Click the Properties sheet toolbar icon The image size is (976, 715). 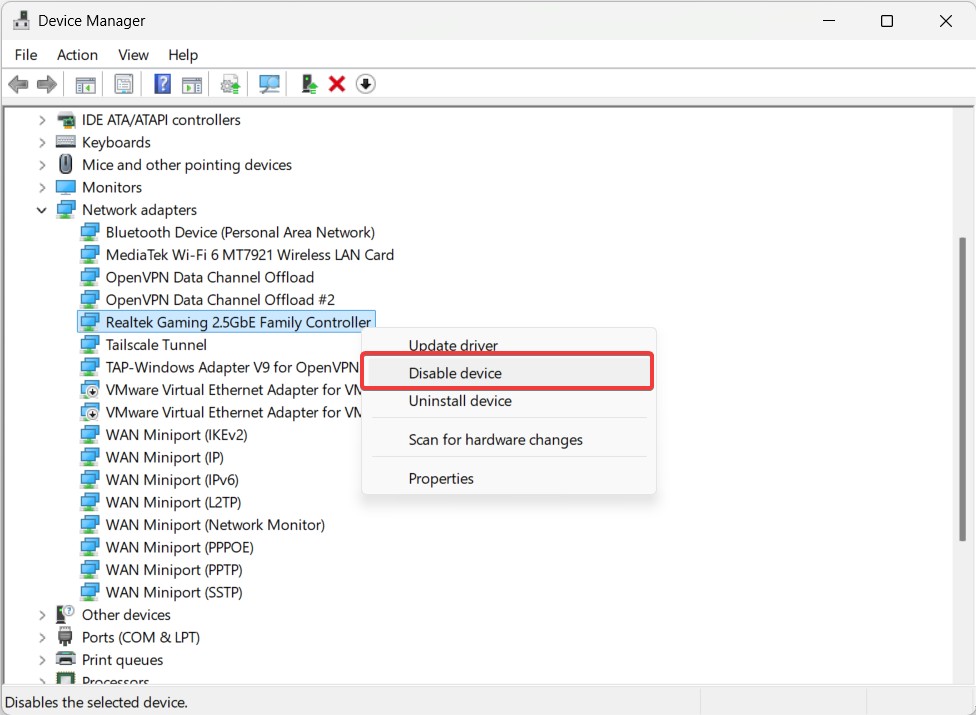(124, 84)
